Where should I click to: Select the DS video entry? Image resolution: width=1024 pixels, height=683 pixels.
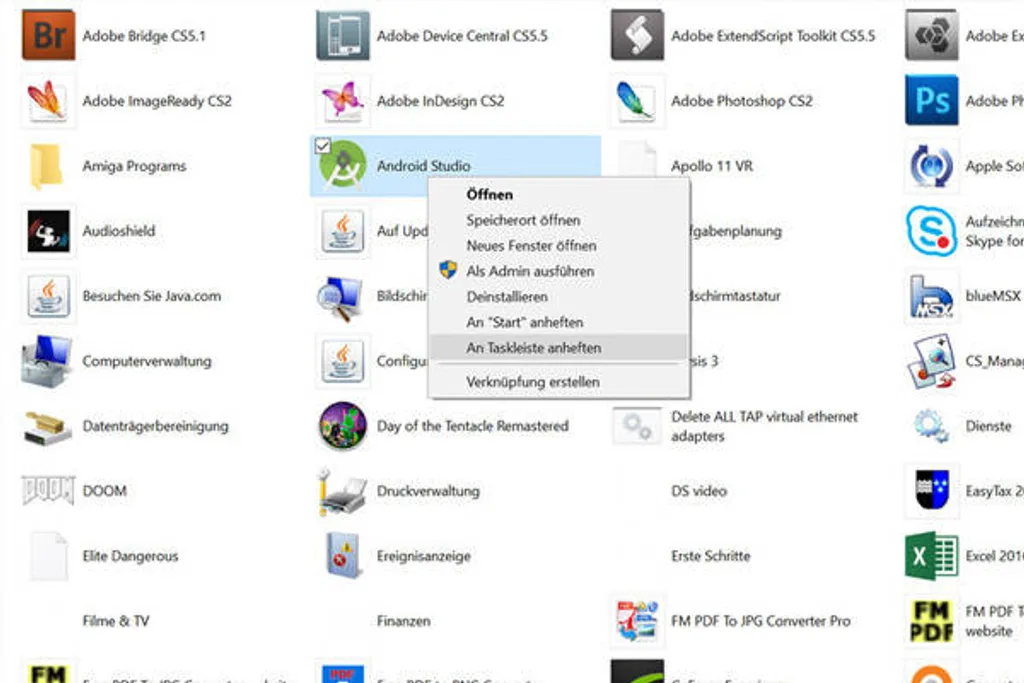699,491
